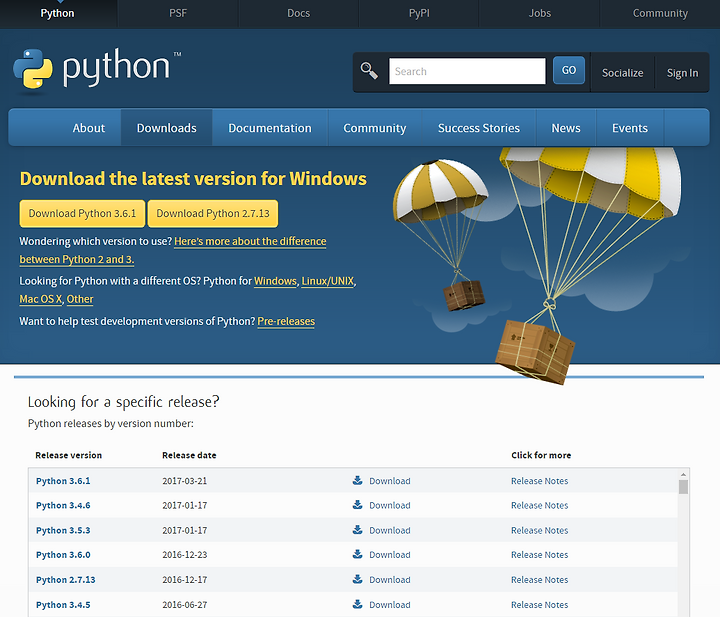Click the Search input field
This screenshot has width=720, height=617.
467,71
